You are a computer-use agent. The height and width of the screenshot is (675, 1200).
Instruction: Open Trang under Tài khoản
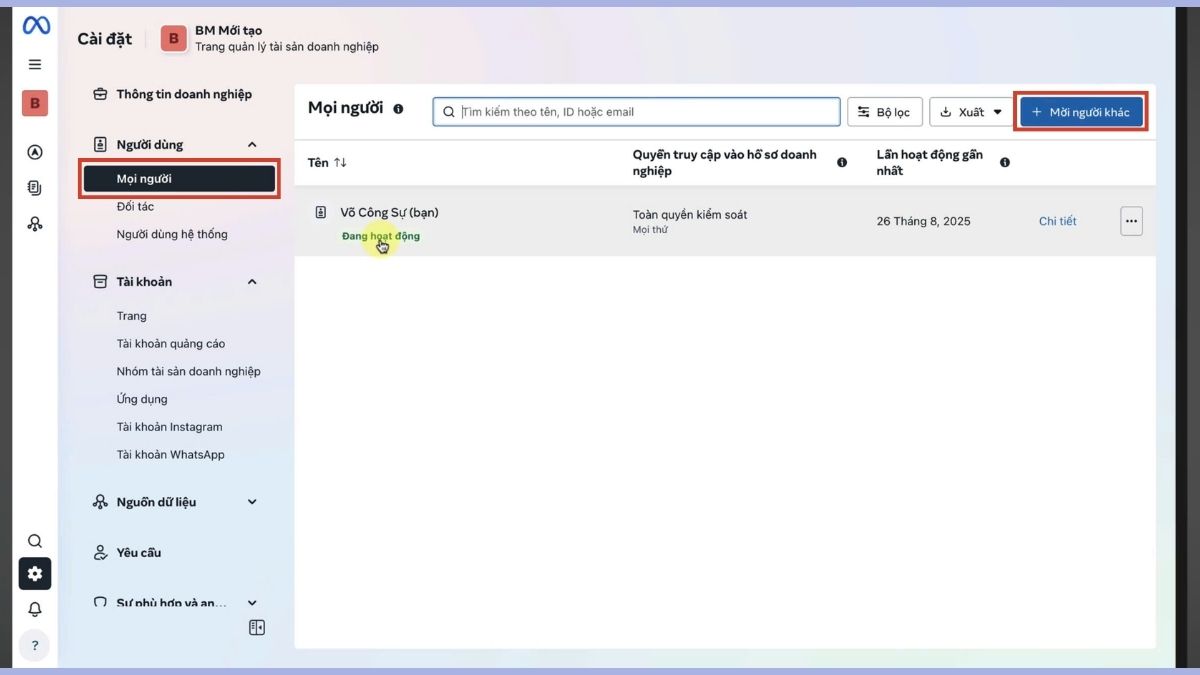click(131, 316)
